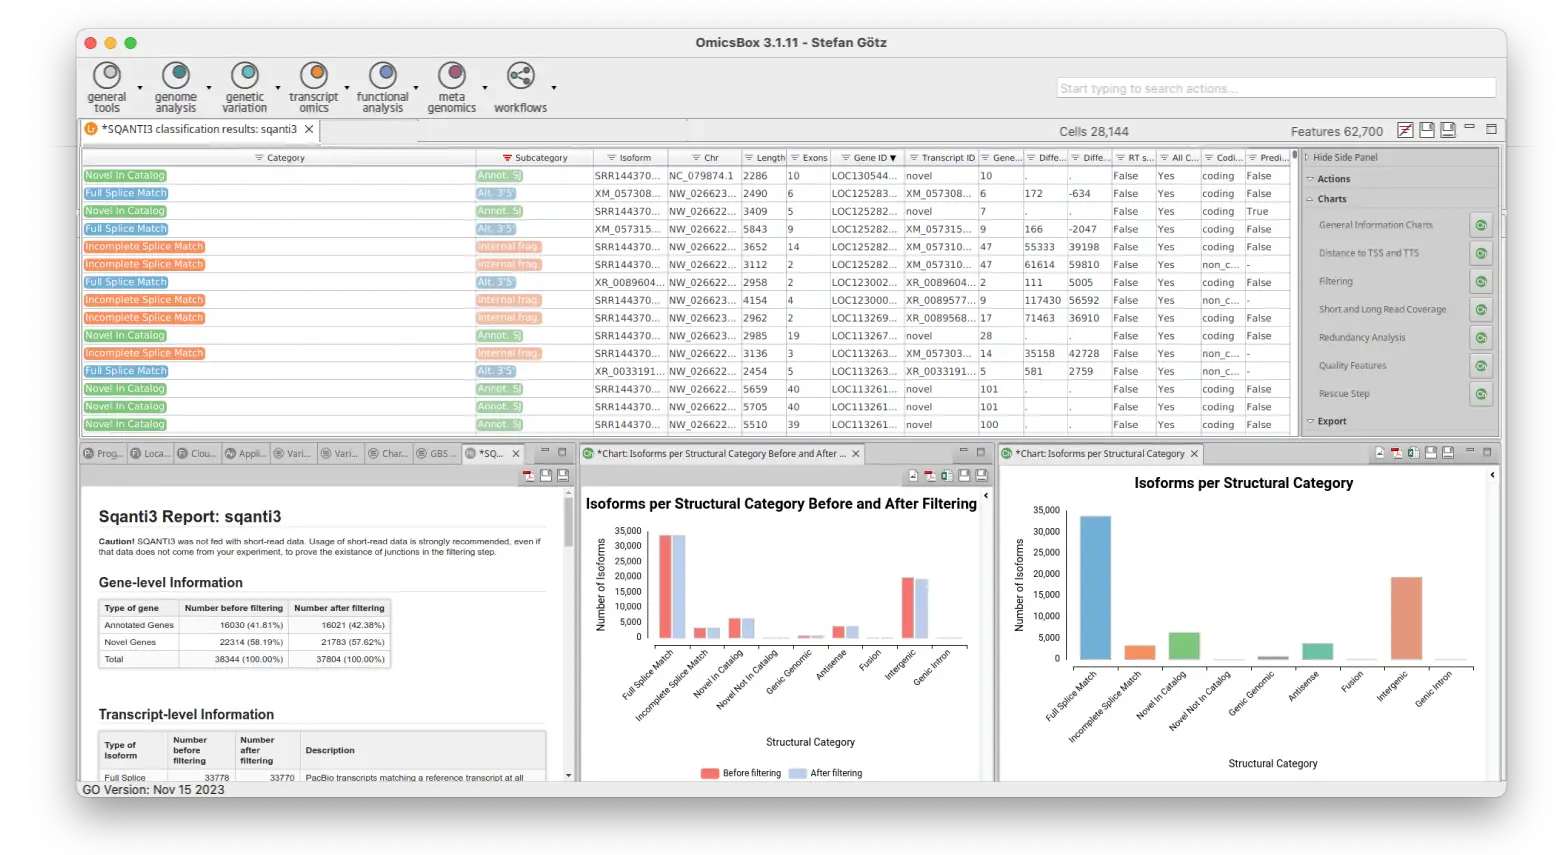
Task: Close the SQANTI3 classification results tab
Action: [309, 129]
